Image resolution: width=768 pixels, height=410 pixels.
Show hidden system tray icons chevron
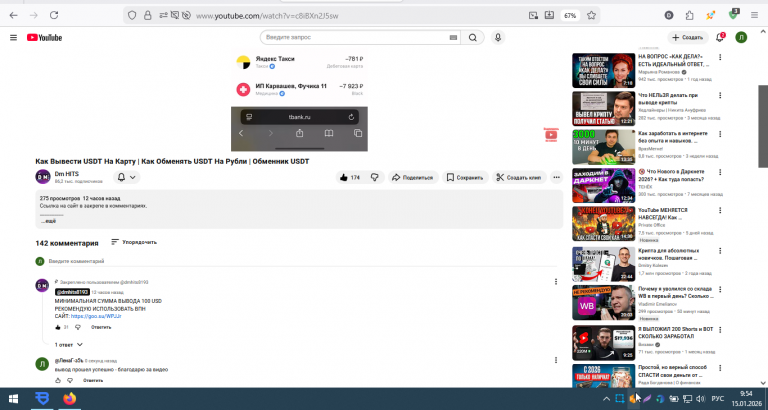tap(606, 399)
